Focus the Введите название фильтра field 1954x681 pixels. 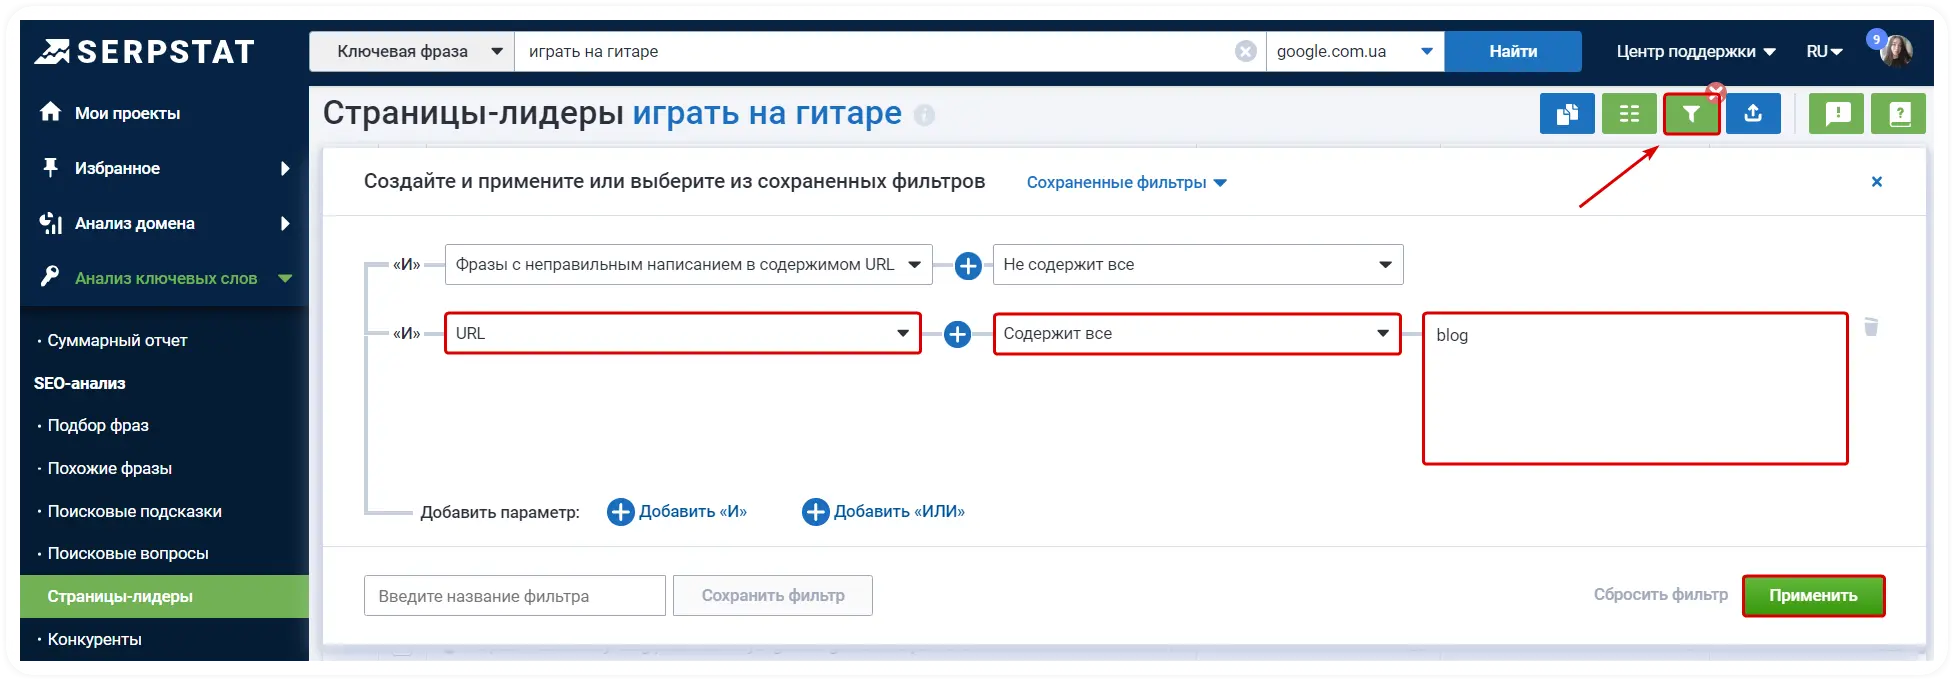pyautogui.click(x=515, y=596)
